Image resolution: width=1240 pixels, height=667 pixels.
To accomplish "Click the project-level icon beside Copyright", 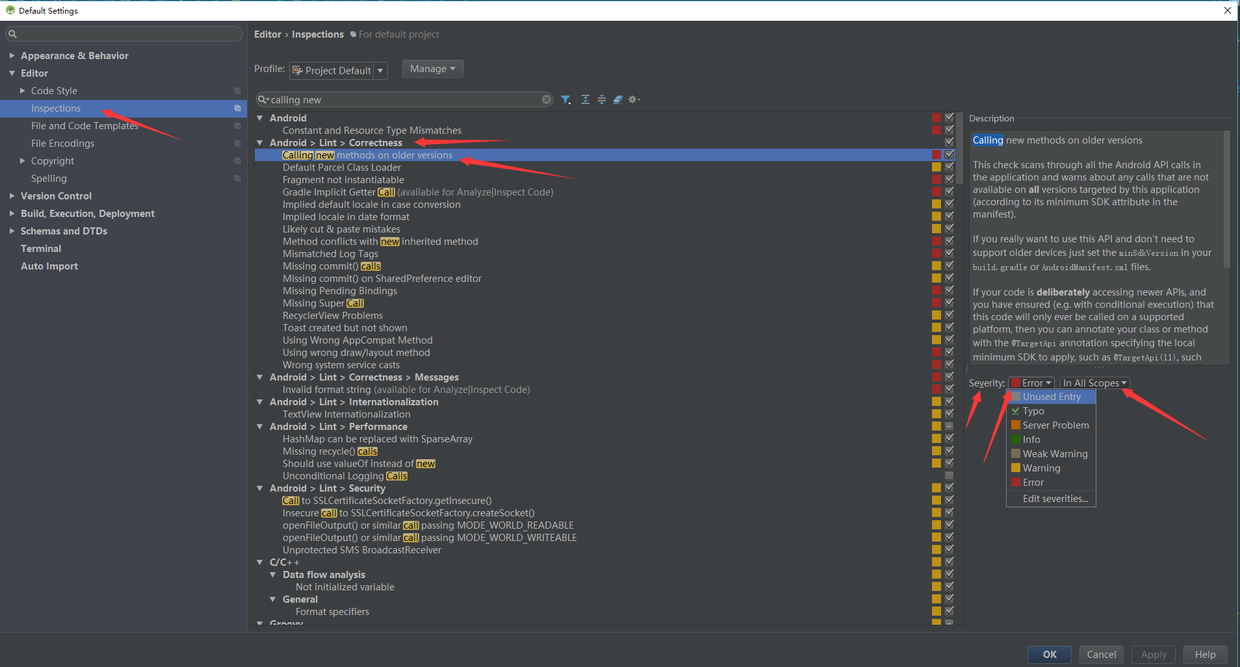I will click(x=237, y=161).
